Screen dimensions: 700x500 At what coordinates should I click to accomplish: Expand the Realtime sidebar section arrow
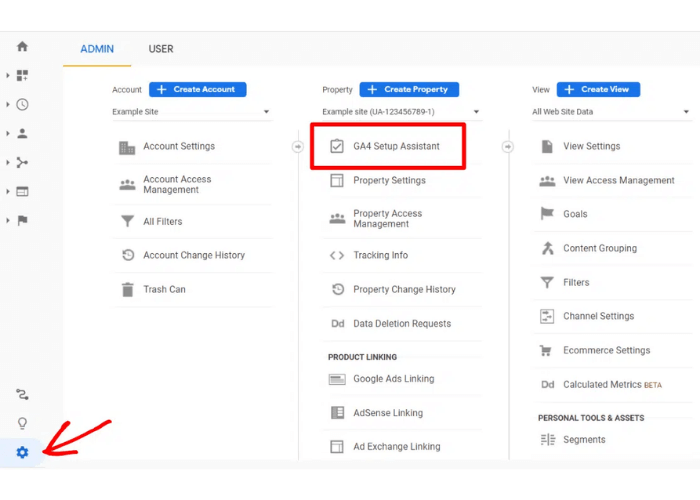pyautogui.click(x=8, y=104)
